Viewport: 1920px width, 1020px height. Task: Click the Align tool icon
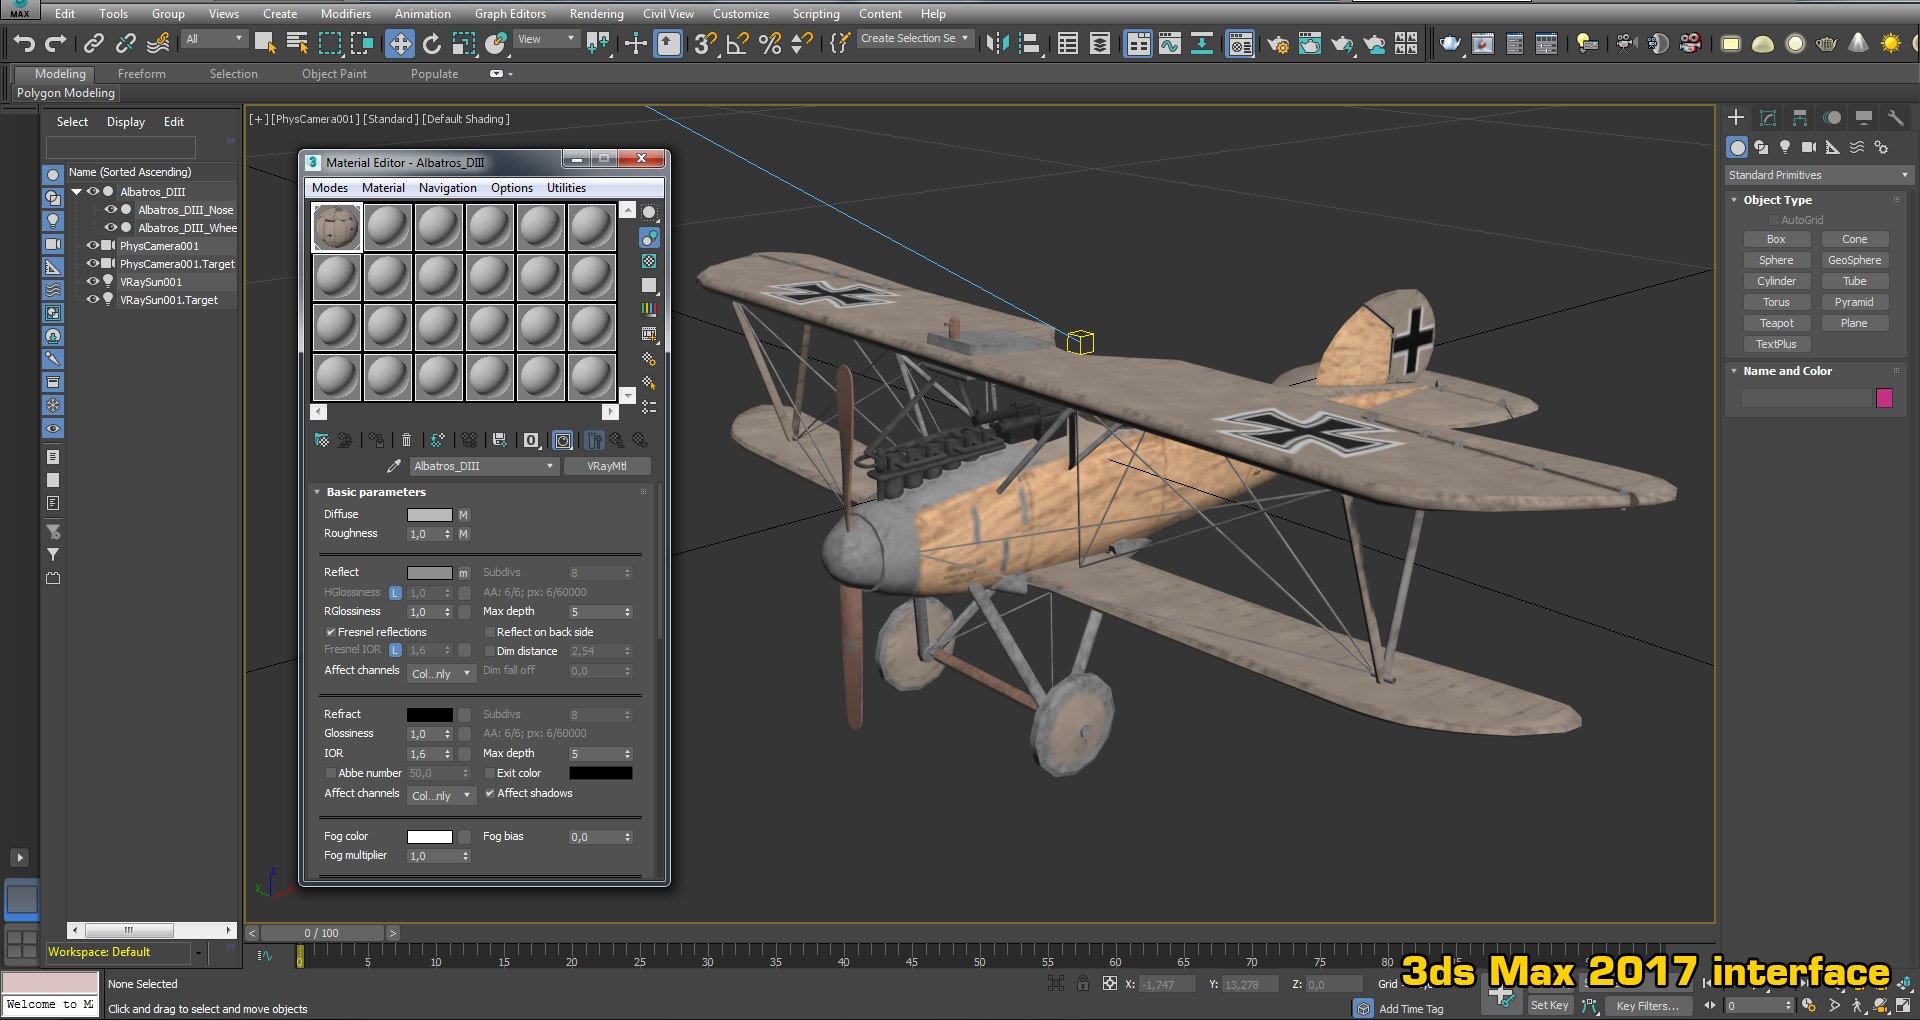click(x=1029, y=43)
